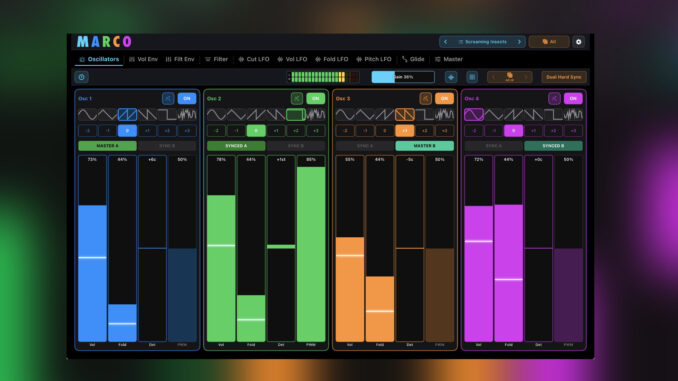Screen dimensions: 678x381
Task: Select square waveform for Osc 3
Action: click(x=425, y=115)
